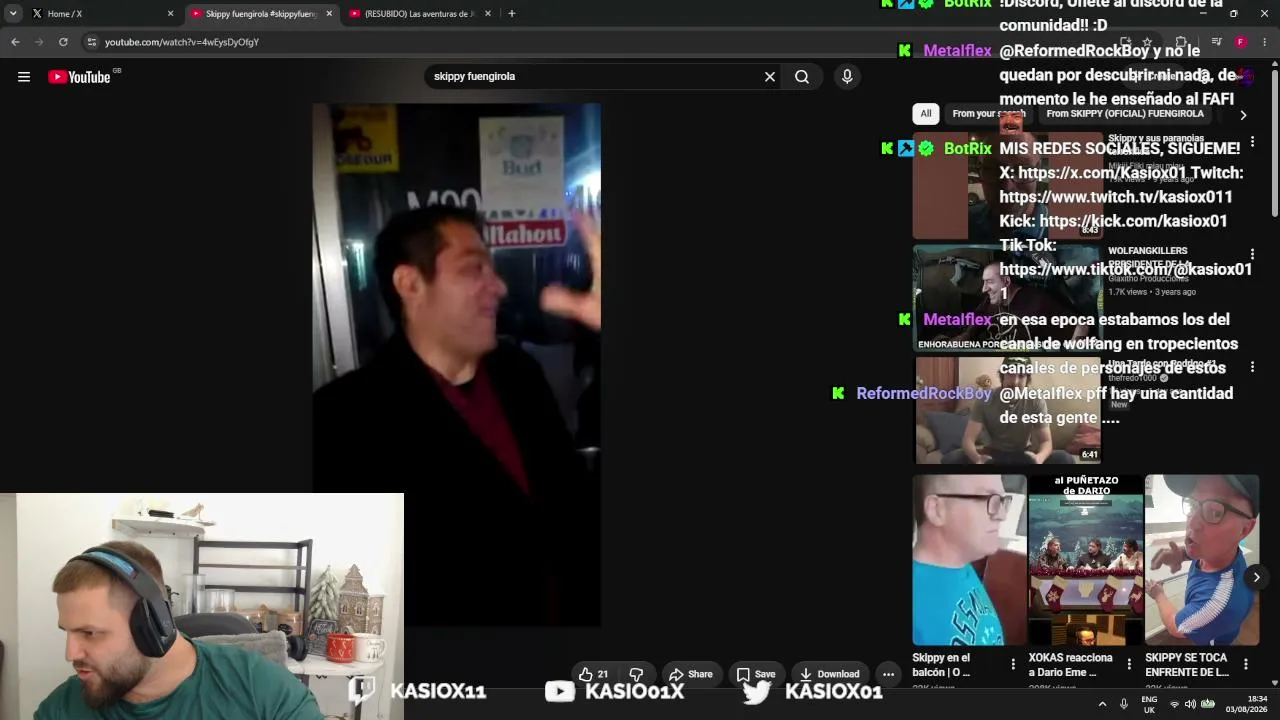This screenshot has height=720, width=1280.
Task: Show next shorts with the arrow
Action: coord(1256,577)
